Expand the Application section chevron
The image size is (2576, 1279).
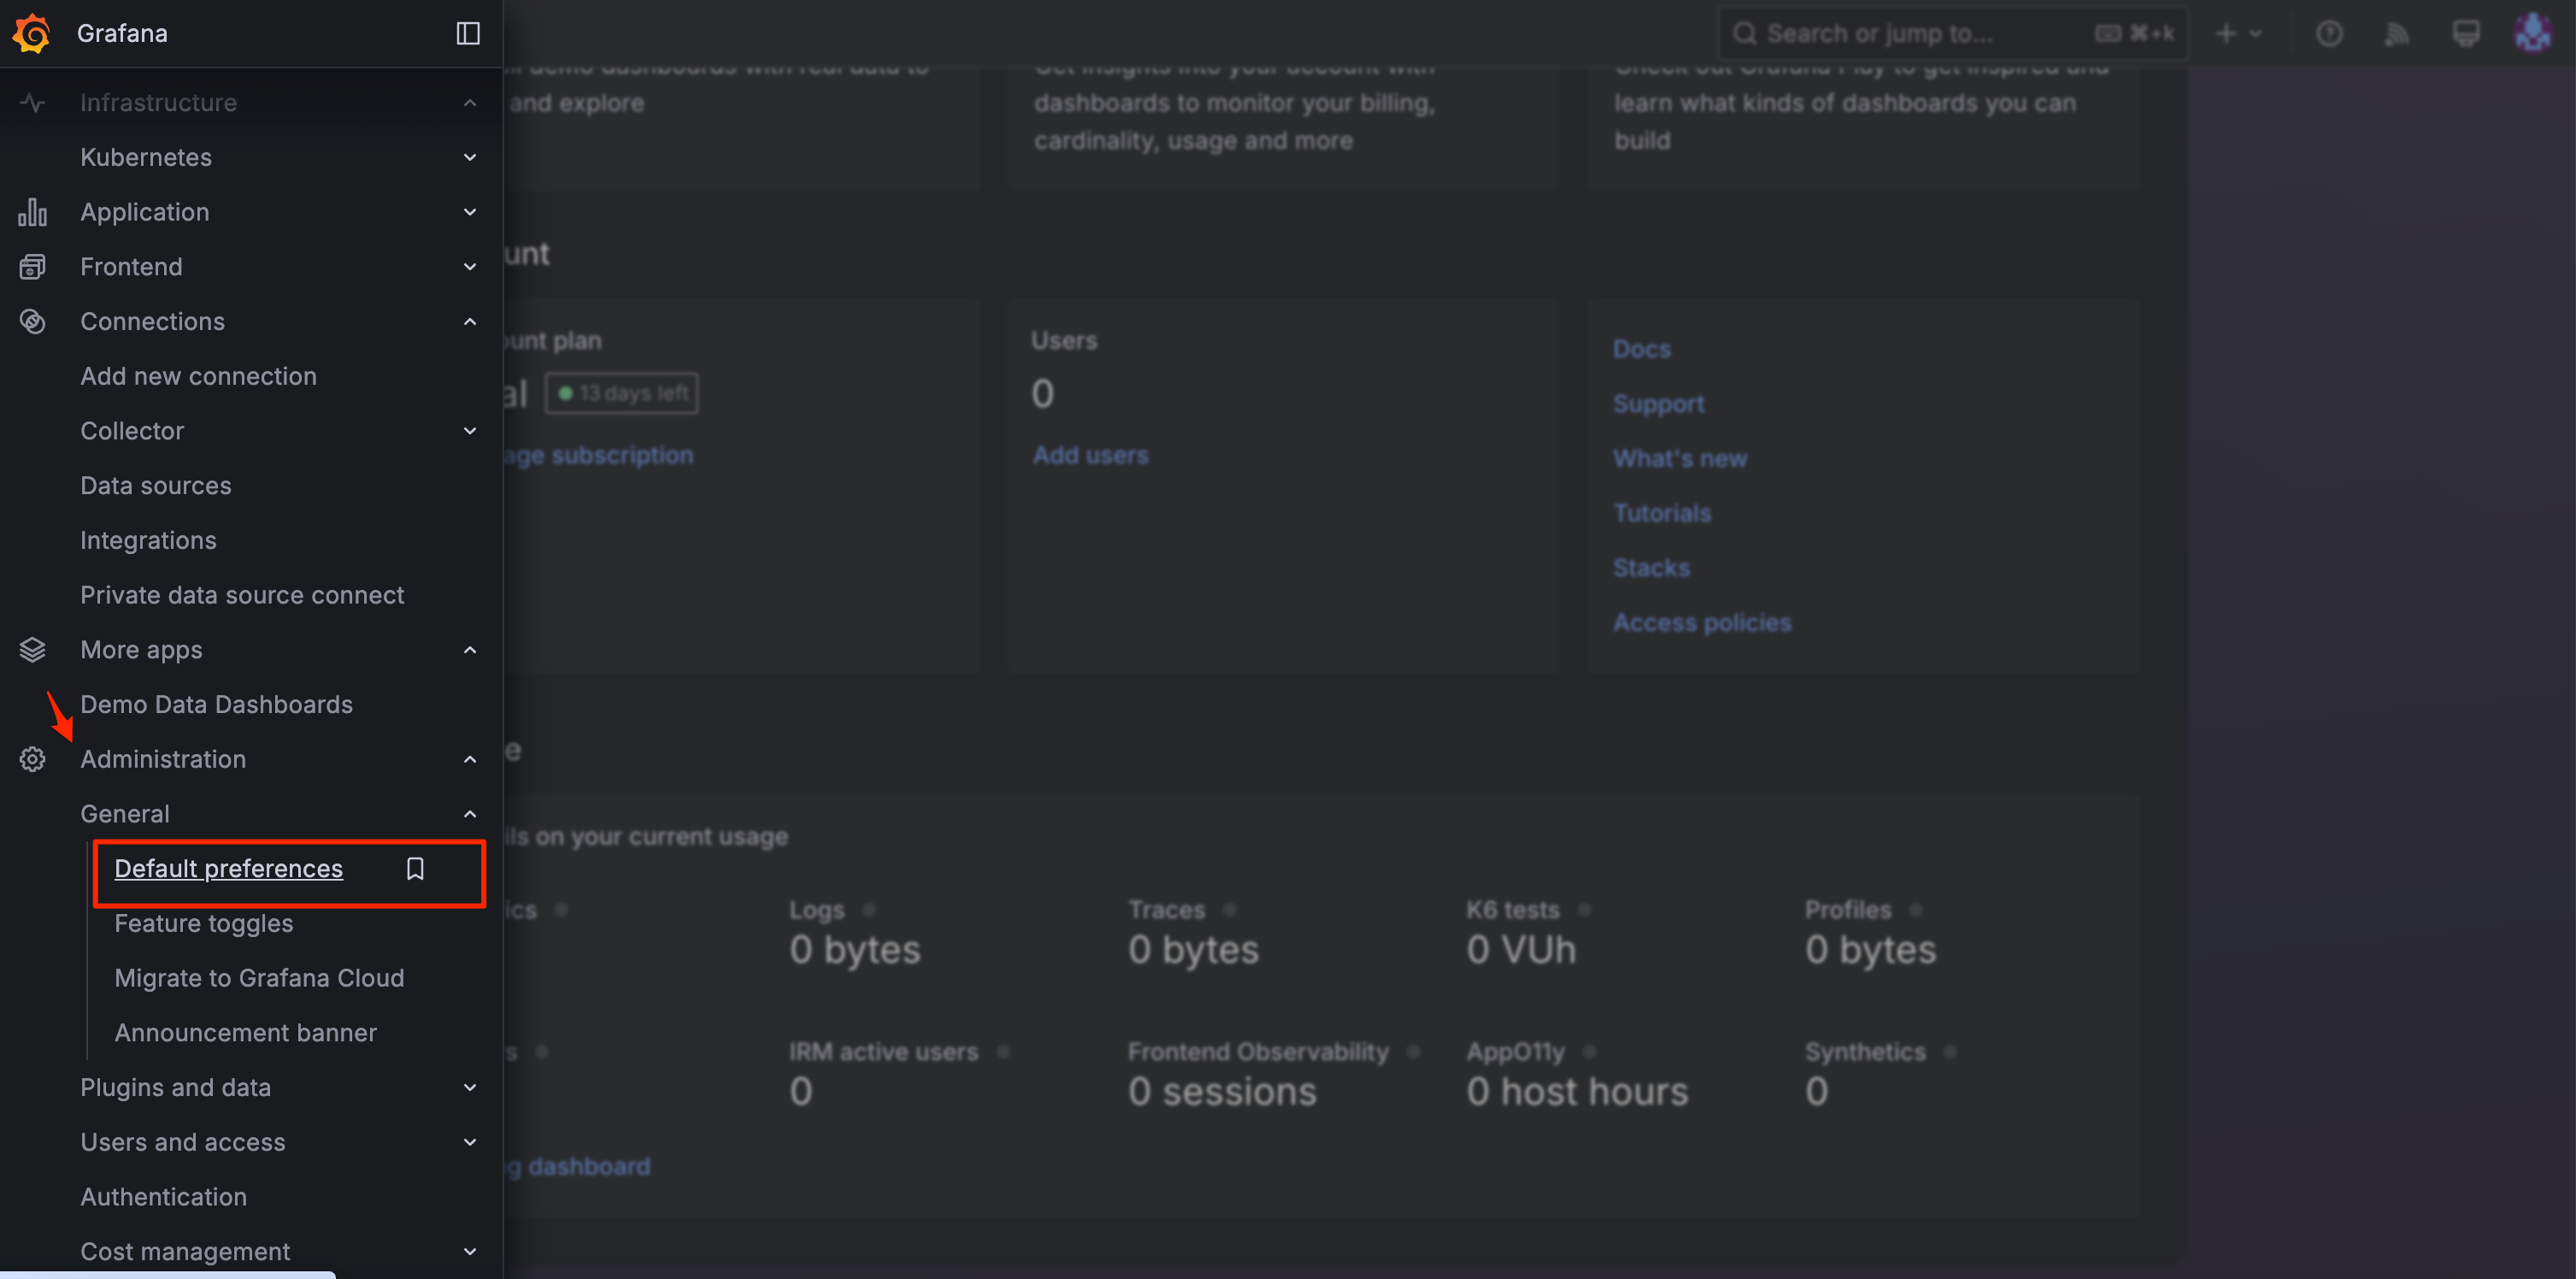[x=470, y=212]
